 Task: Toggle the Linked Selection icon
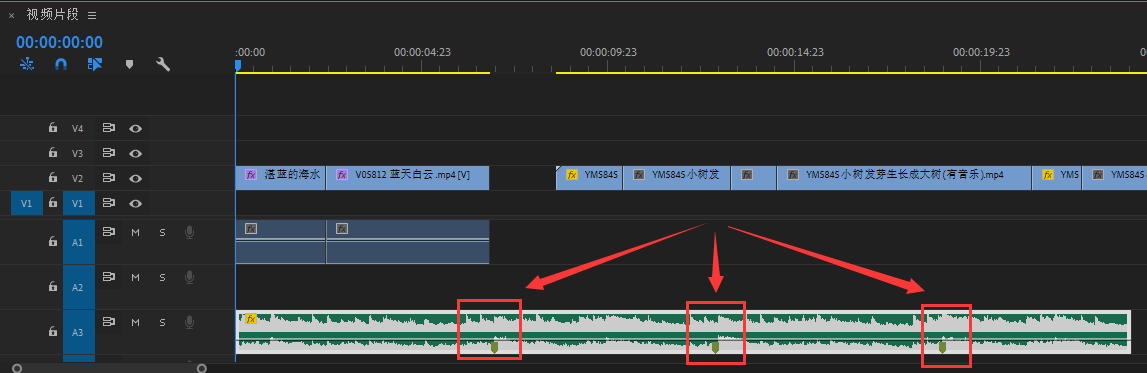coord(95,64)
